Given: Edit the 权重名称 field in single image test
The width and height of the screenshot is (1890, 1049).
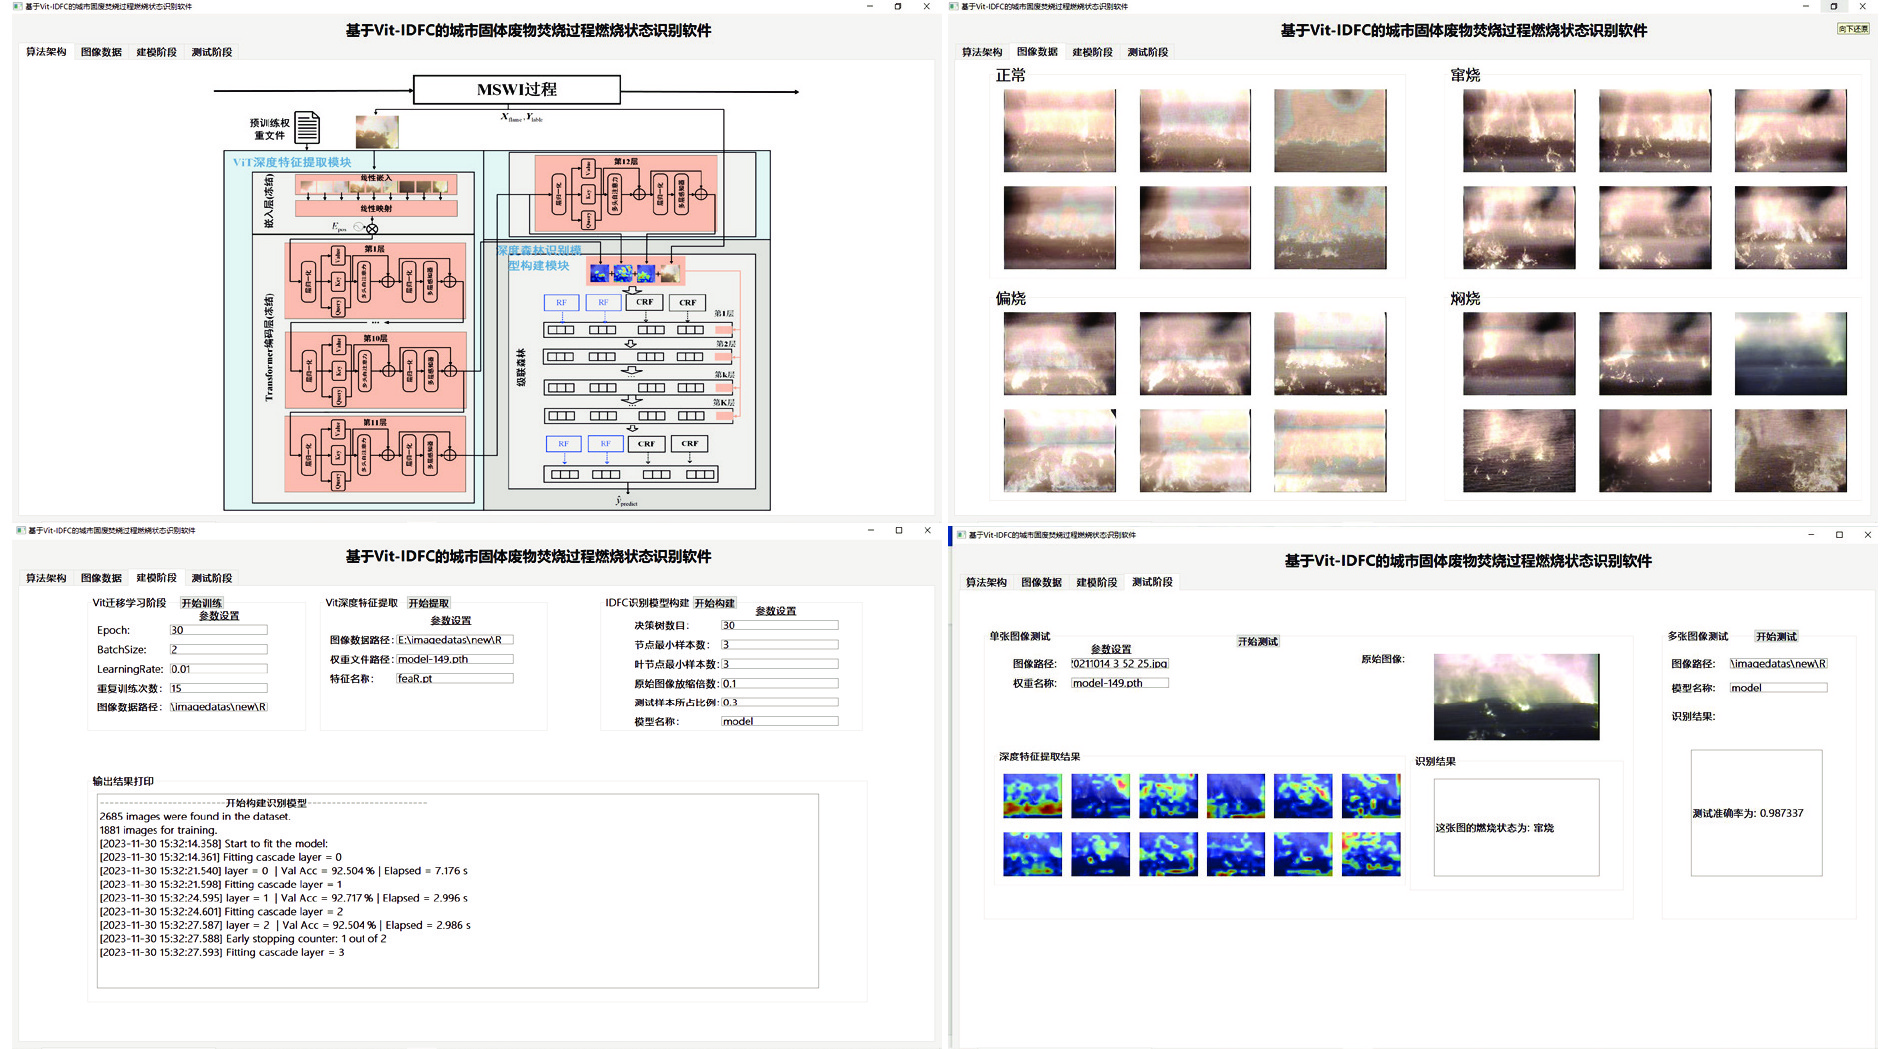Looking at the screenshot, I should (1120, 683).
